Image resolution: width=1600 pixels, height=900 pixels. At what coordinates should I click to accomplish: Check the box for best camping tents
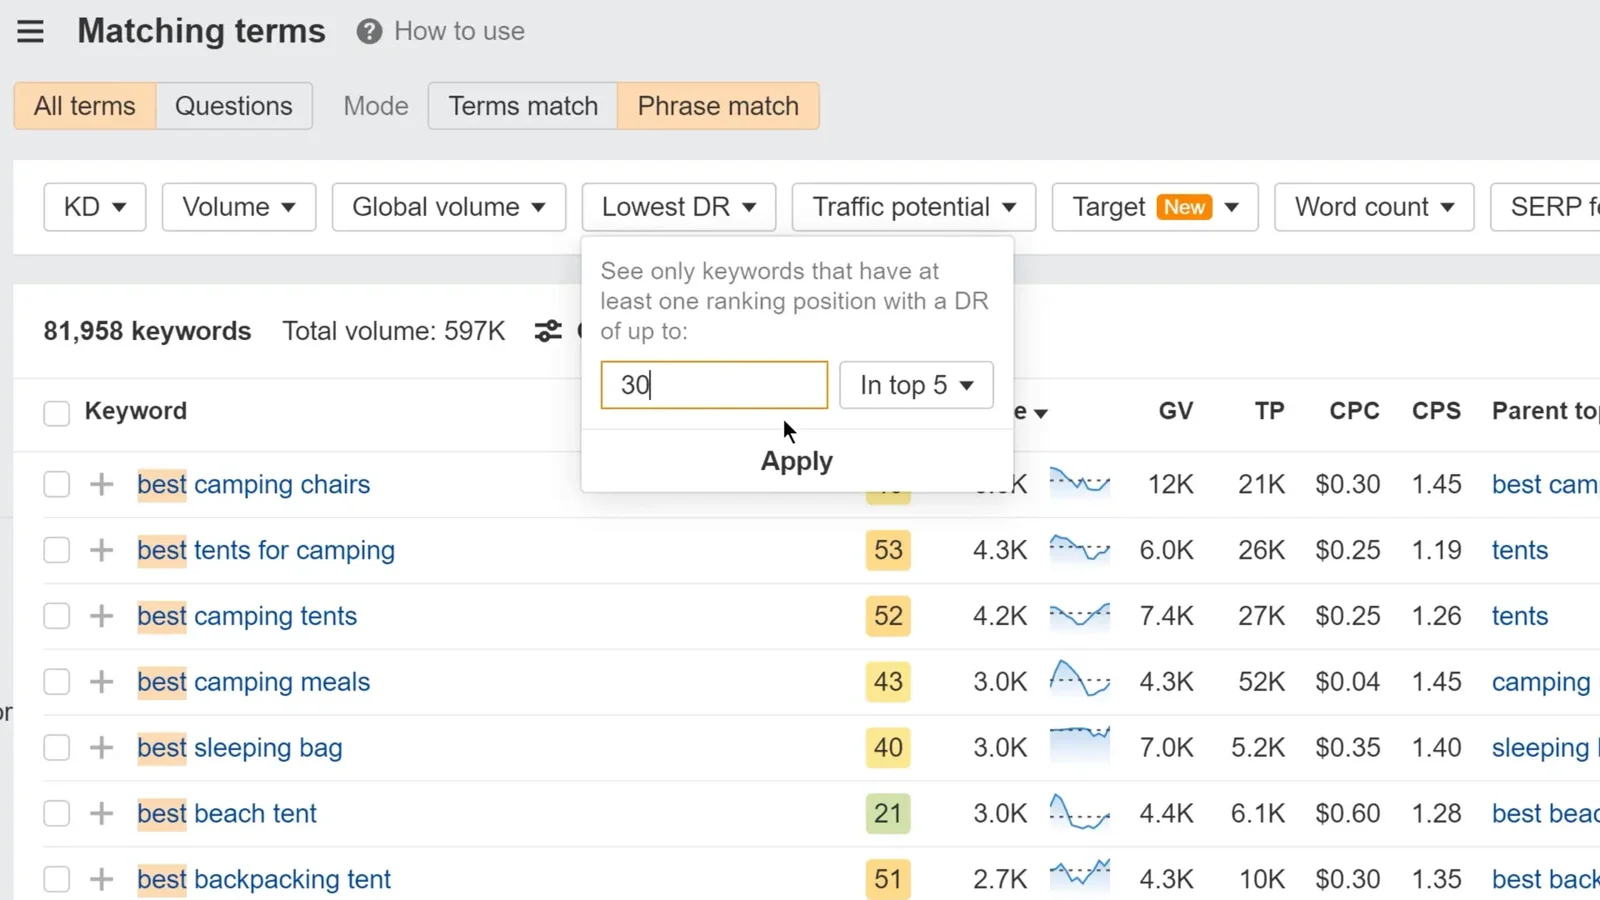[57, 616]
